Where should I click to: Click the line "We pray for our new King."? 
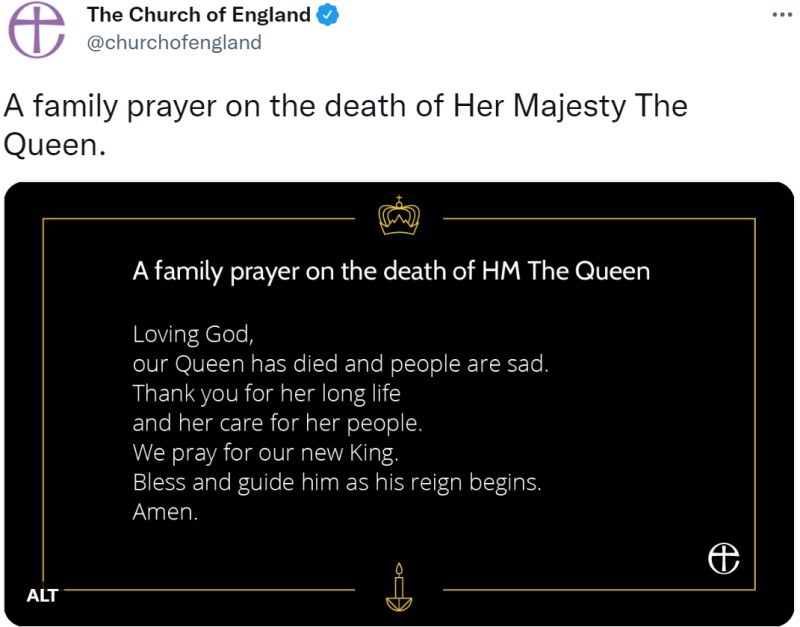pos(265,453)
